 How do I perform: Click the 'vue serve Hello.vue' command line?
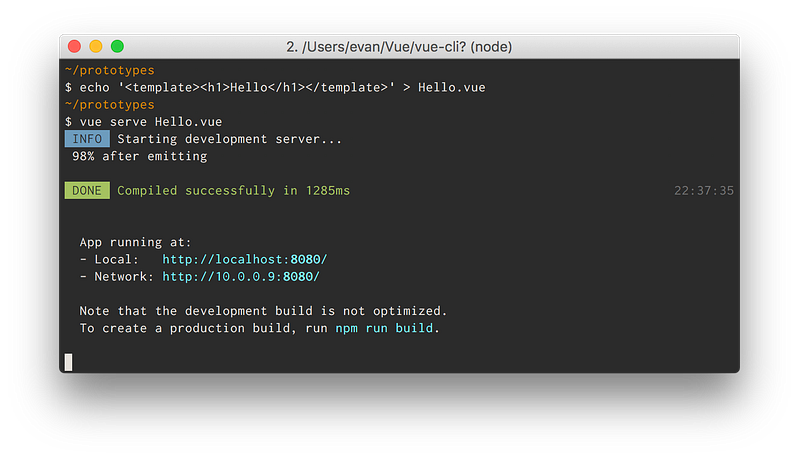[143, 122]
